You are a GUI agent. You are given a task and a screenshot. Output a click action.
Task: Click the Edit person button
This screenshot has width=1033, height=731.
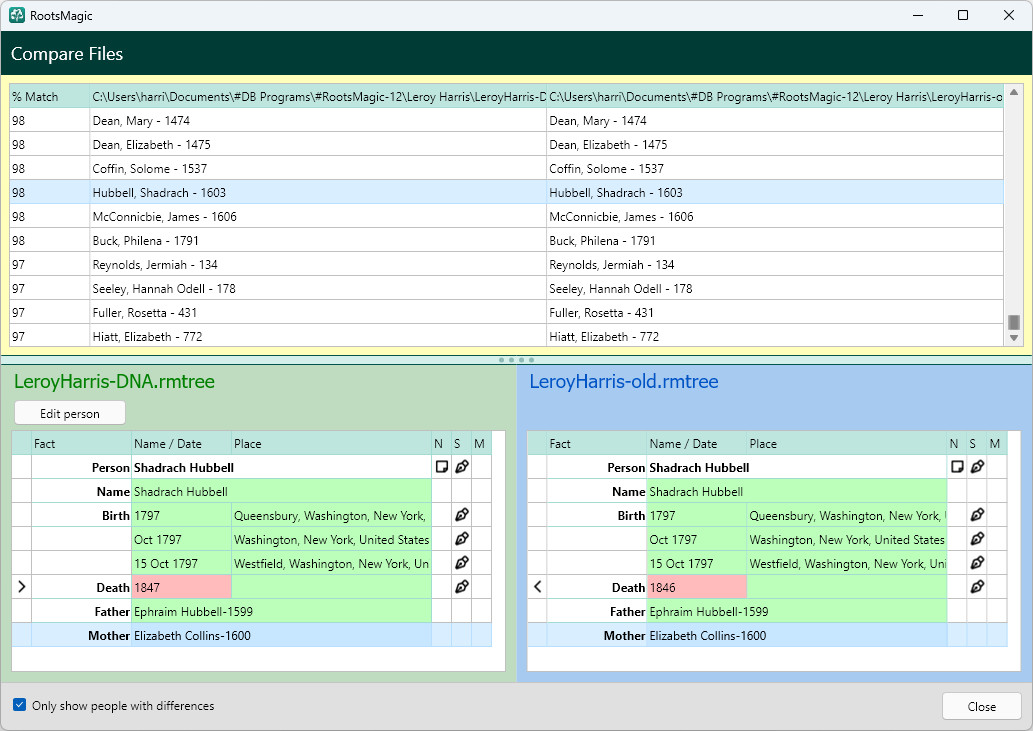pos(70,414)
